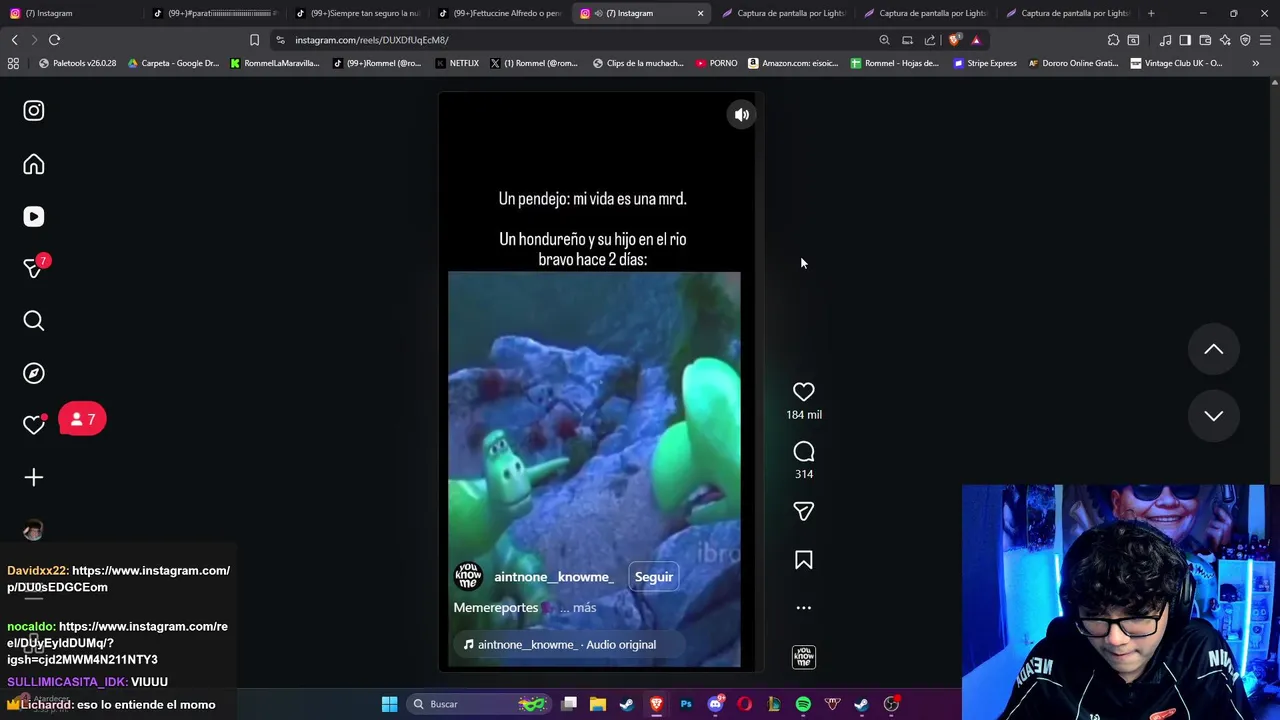Open the Instagram logo home link
1280x720 pixels.
34,111
